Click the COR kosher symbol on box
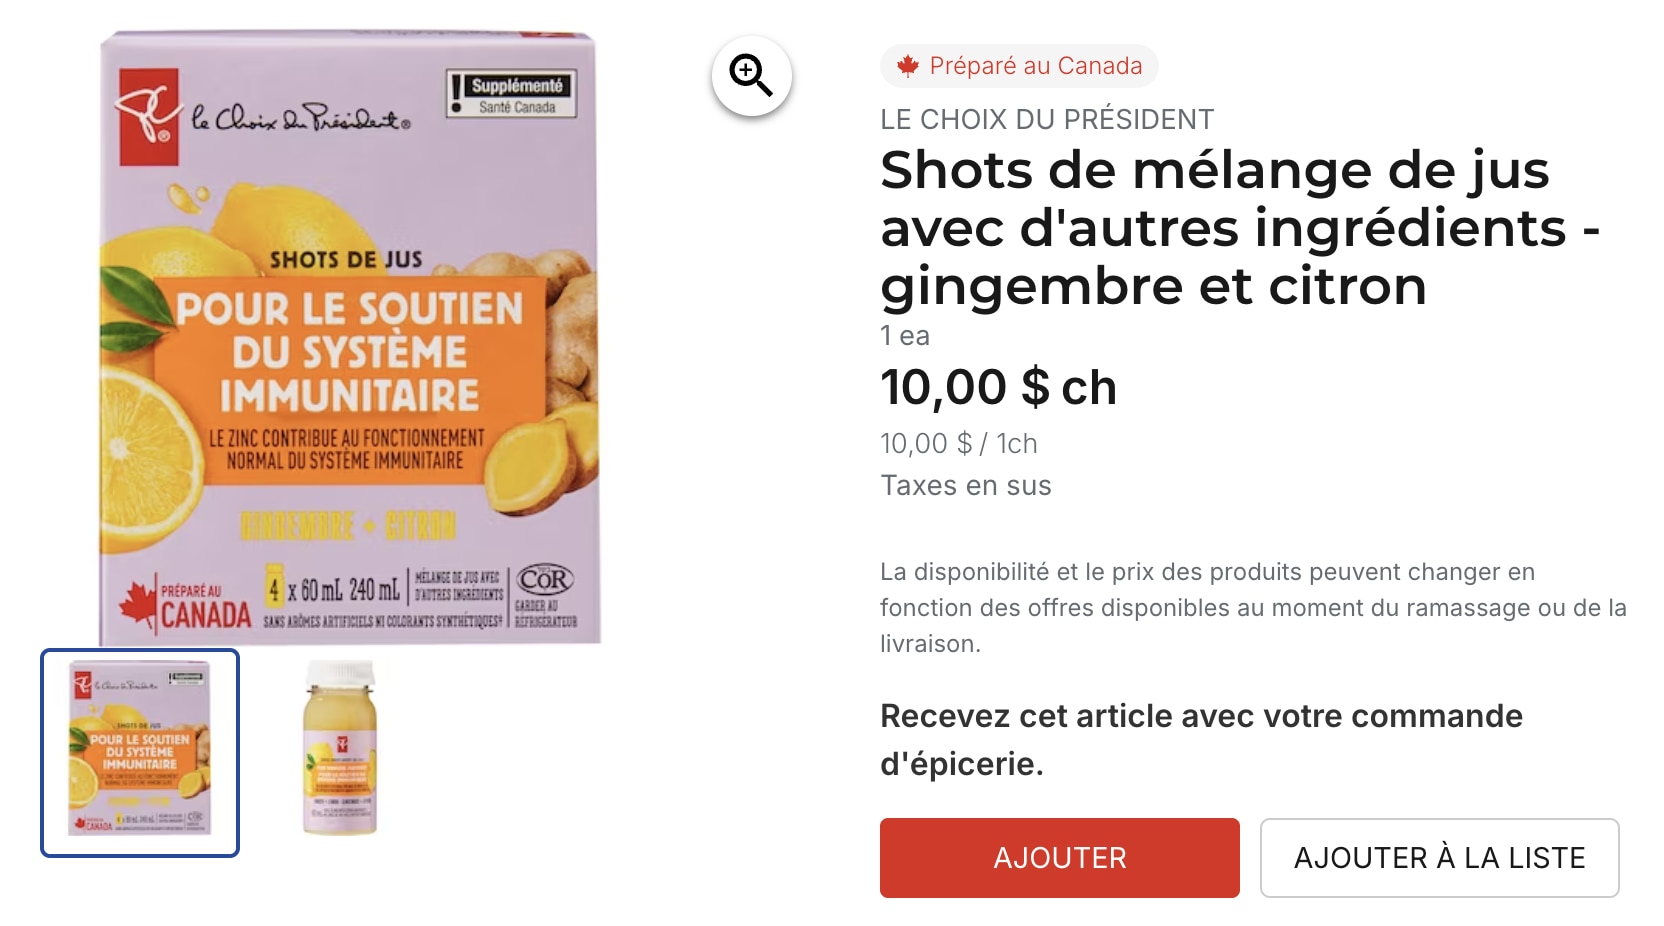 coord(545,580)
